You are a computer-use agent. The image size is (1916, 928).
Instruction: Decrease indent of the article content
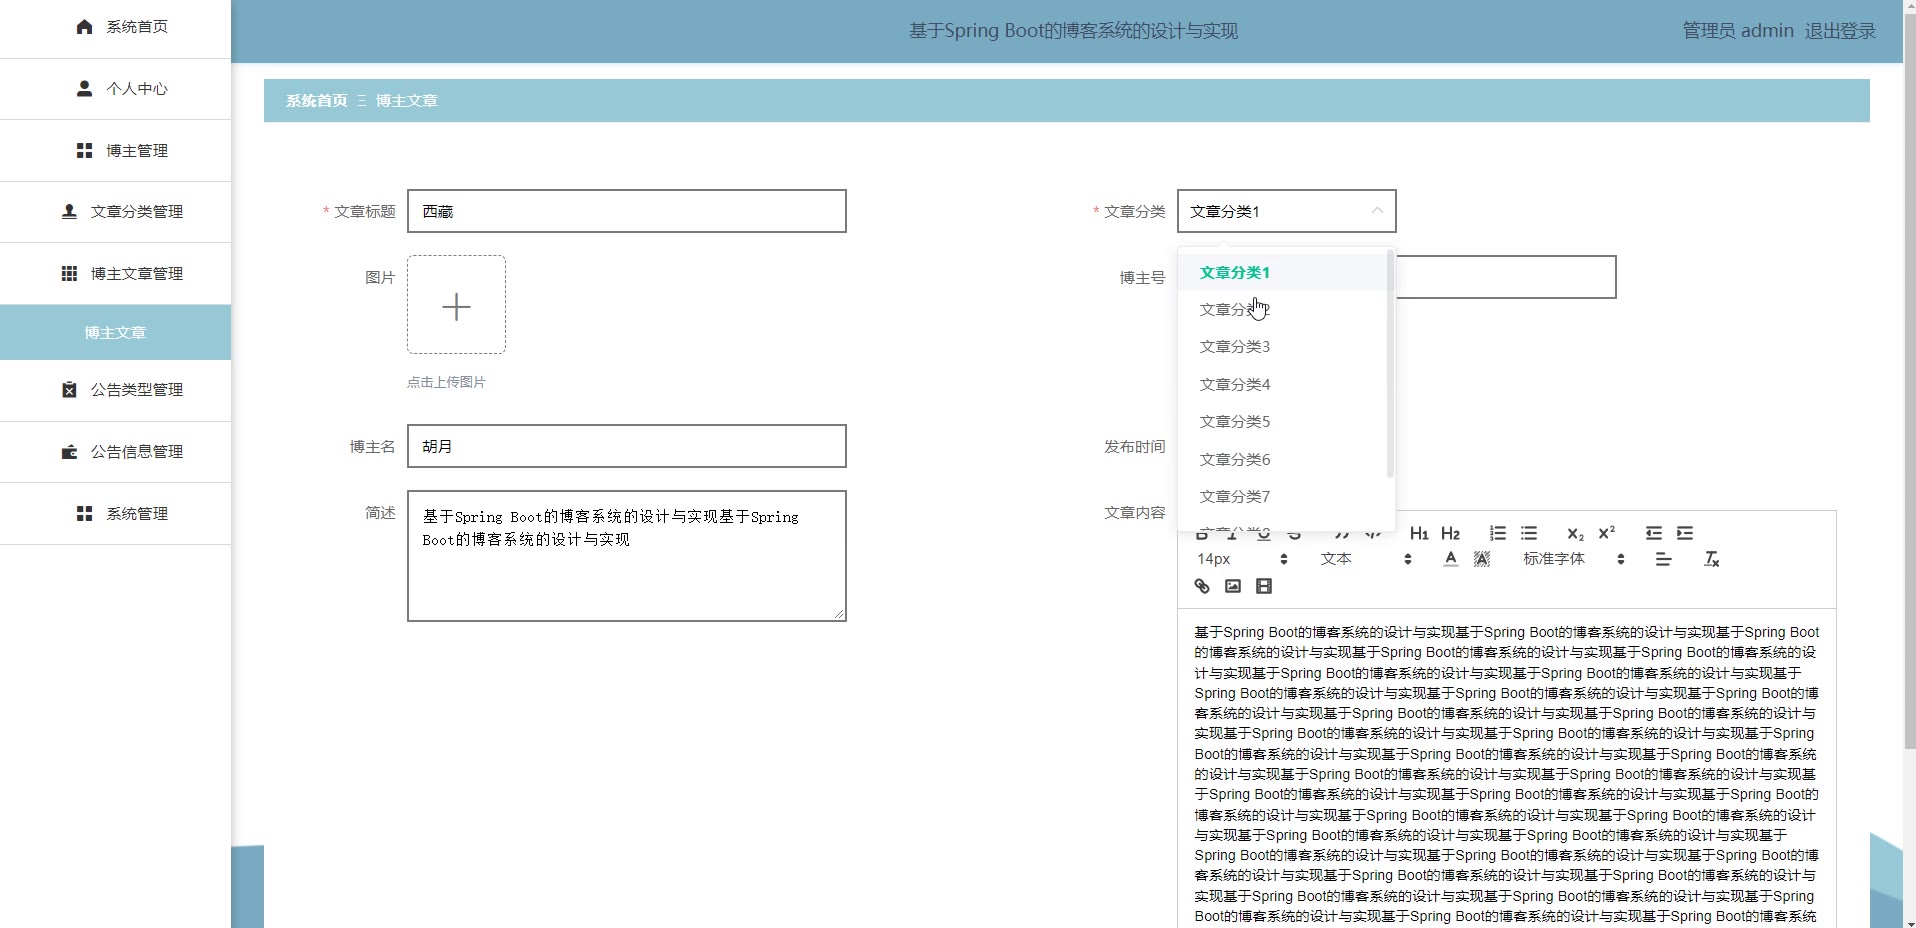[1654, 533]
